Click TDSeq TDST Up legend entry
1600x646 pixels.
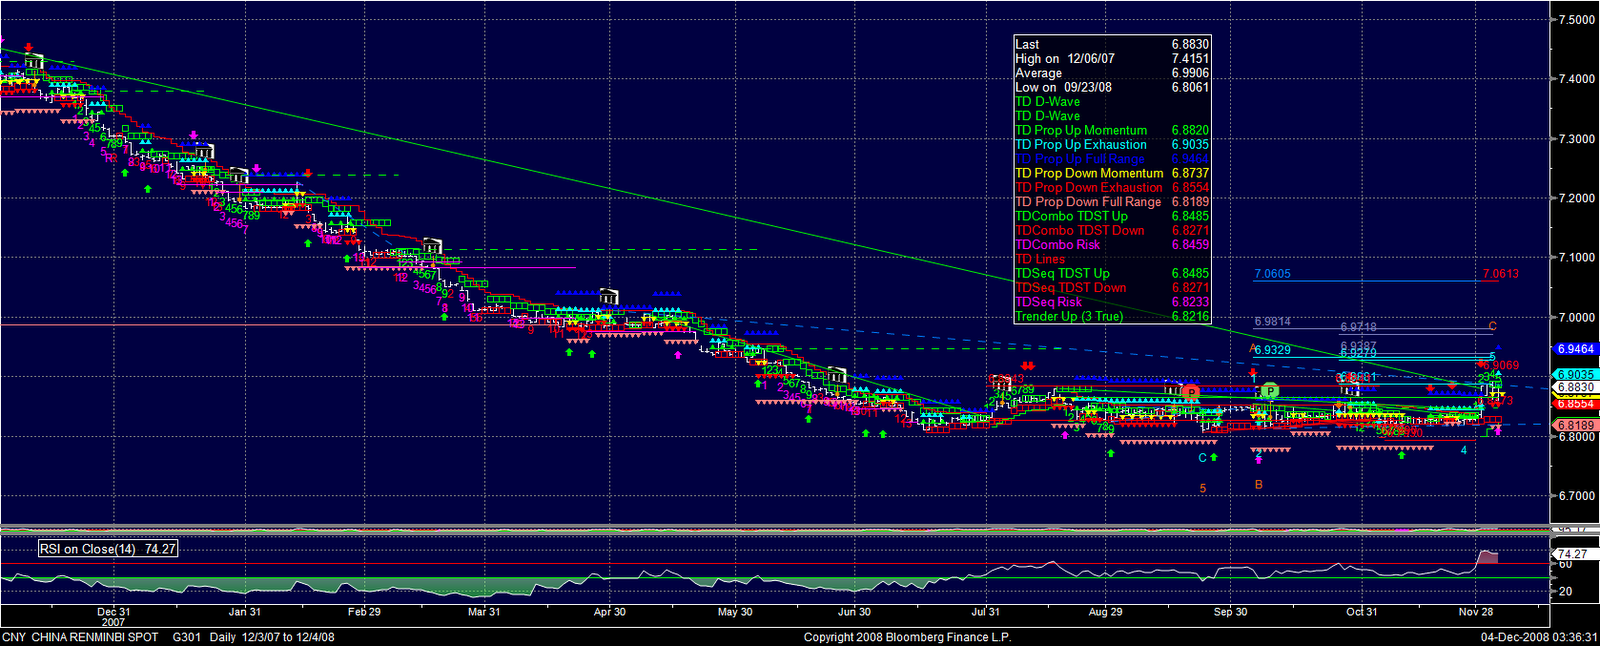coord(1112,273)
